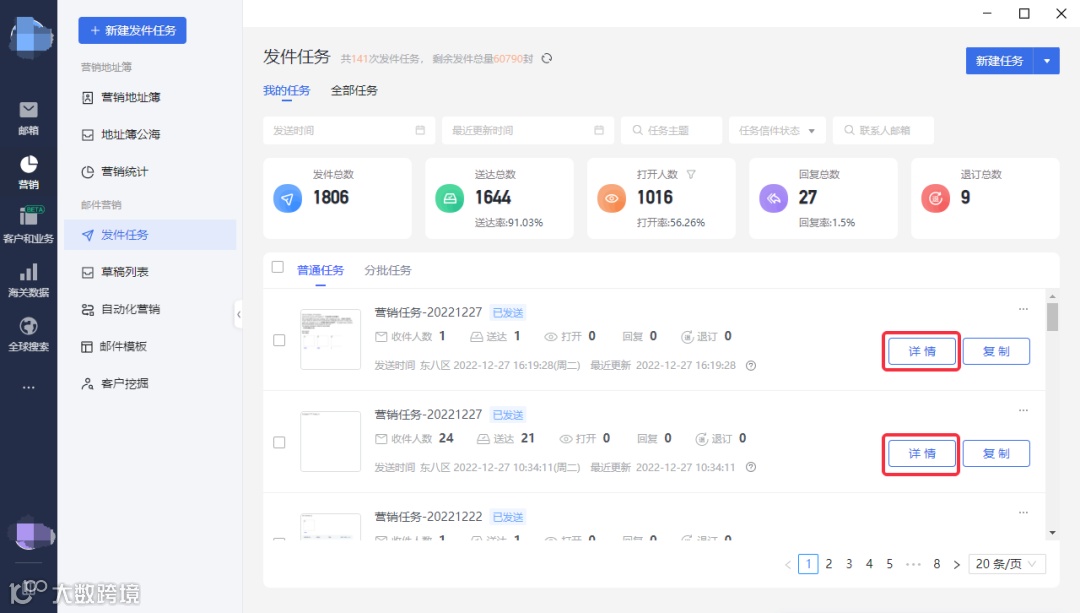Click the 回复总数 purple reply icon

773,198
